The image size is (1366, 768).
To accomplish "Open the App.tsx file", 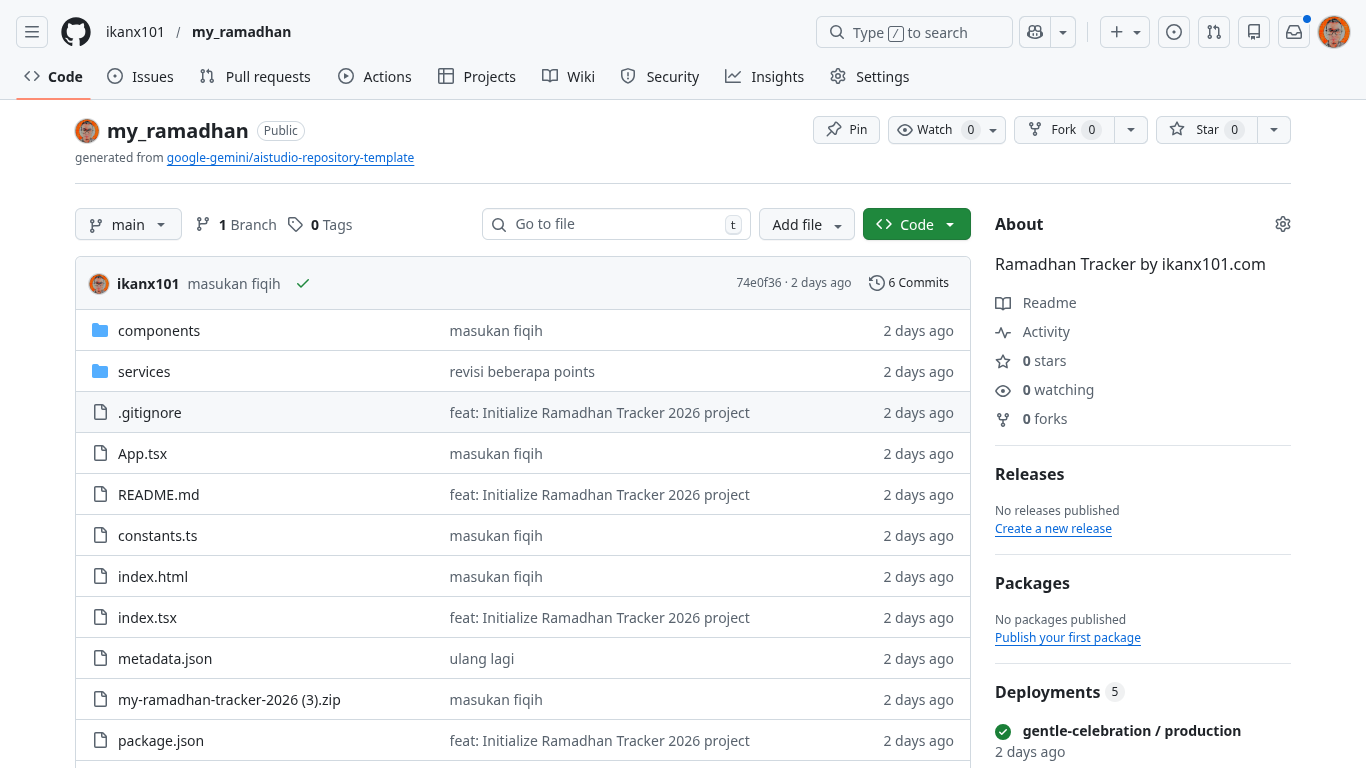I will click(142, 454).
